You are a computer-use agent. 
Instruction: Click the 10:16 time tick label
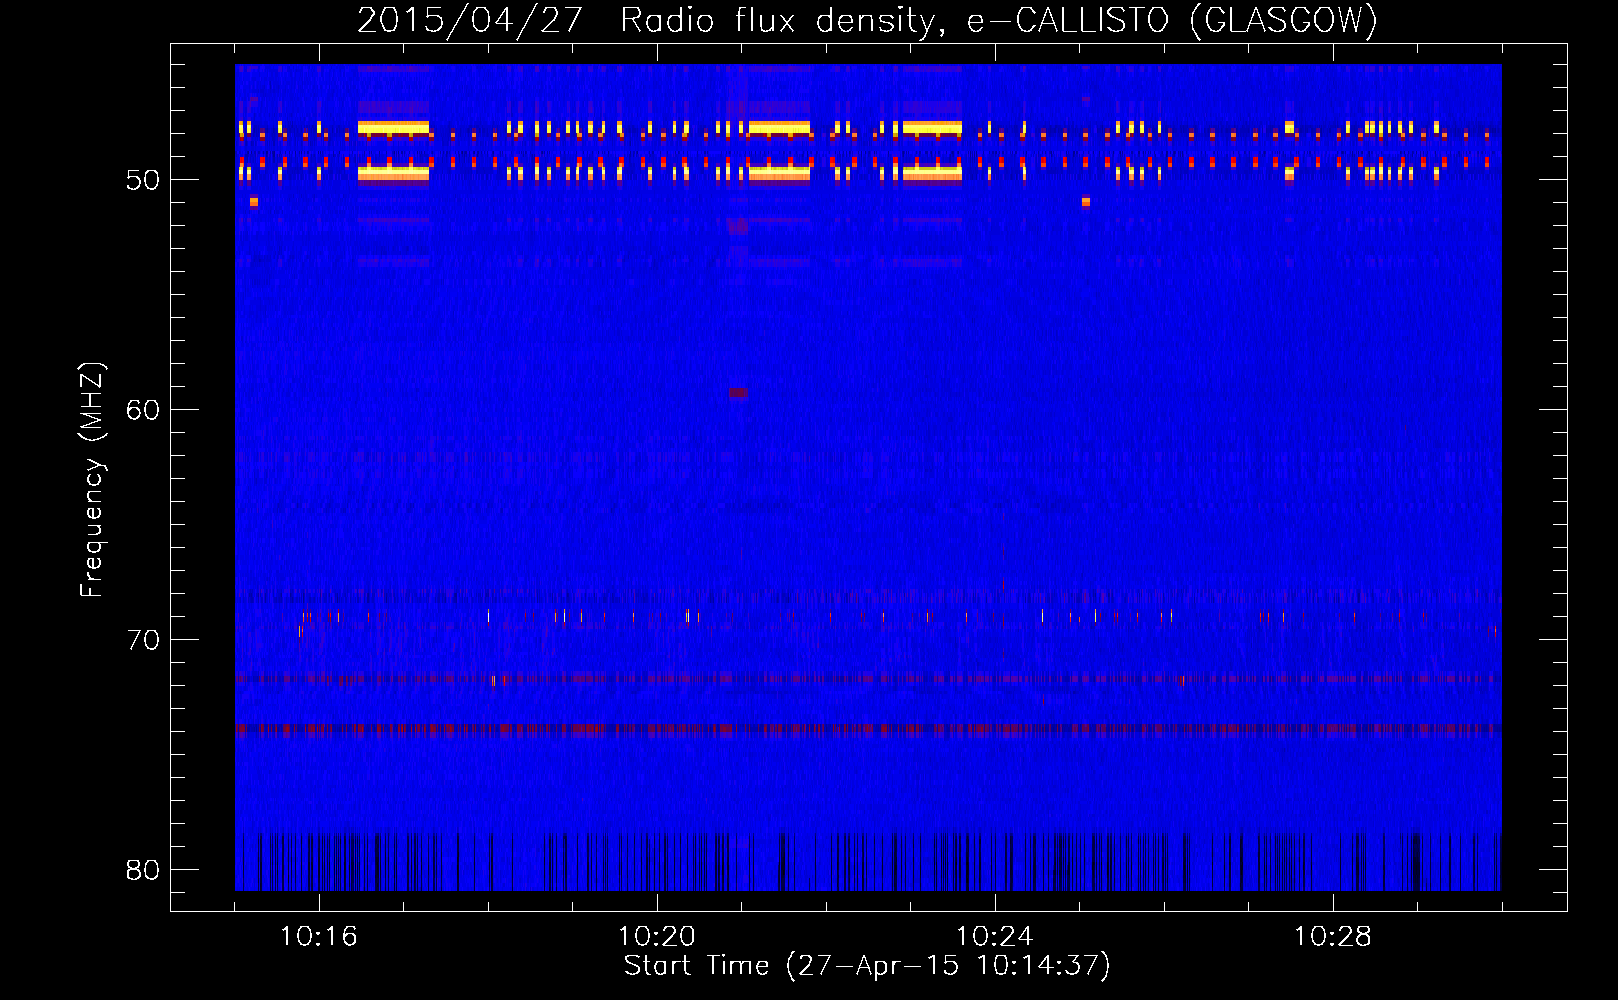click(319, 936)
